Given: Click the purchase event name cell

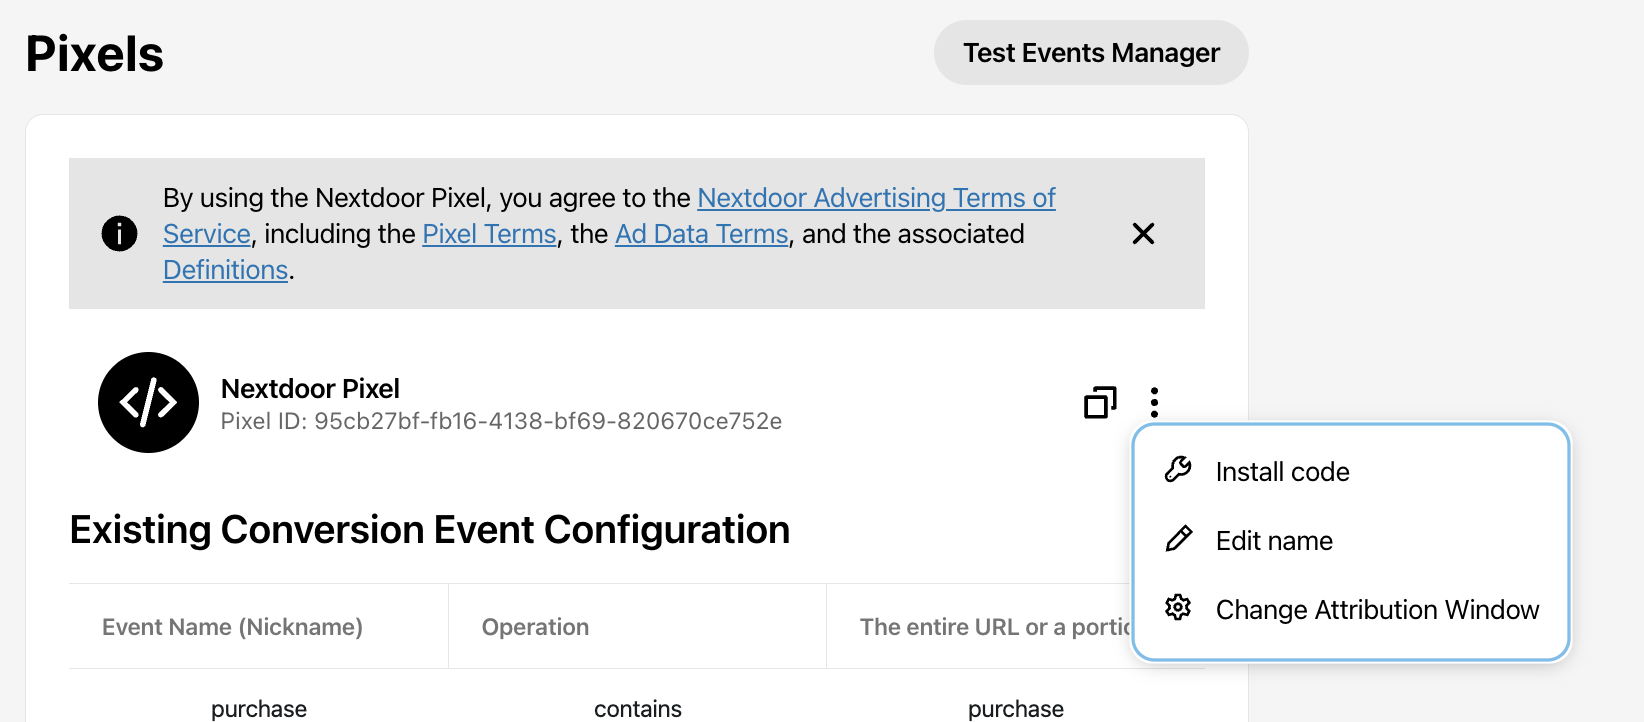Looking at the screenshot, I should (259, 708).
